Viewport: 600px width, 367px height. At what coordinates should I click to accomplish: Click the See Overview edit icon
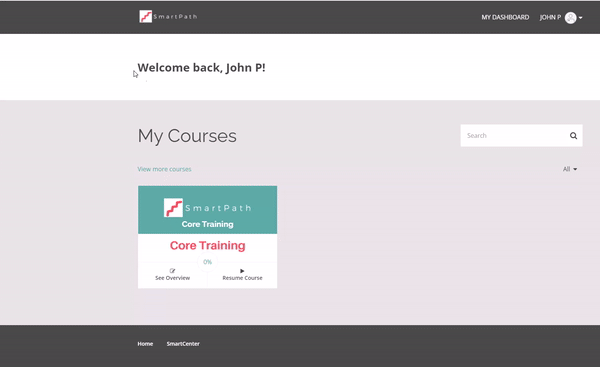point(172,271)
